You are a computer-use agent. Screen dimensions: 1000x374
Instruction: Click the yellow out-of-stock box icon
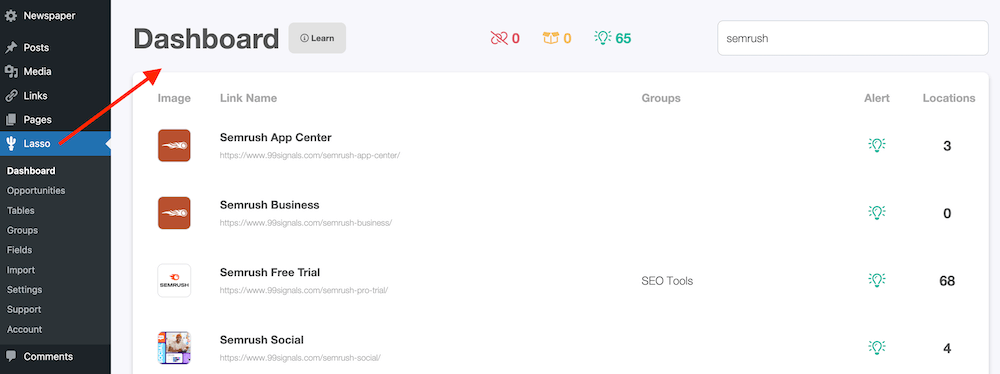(x=550, y=38)
